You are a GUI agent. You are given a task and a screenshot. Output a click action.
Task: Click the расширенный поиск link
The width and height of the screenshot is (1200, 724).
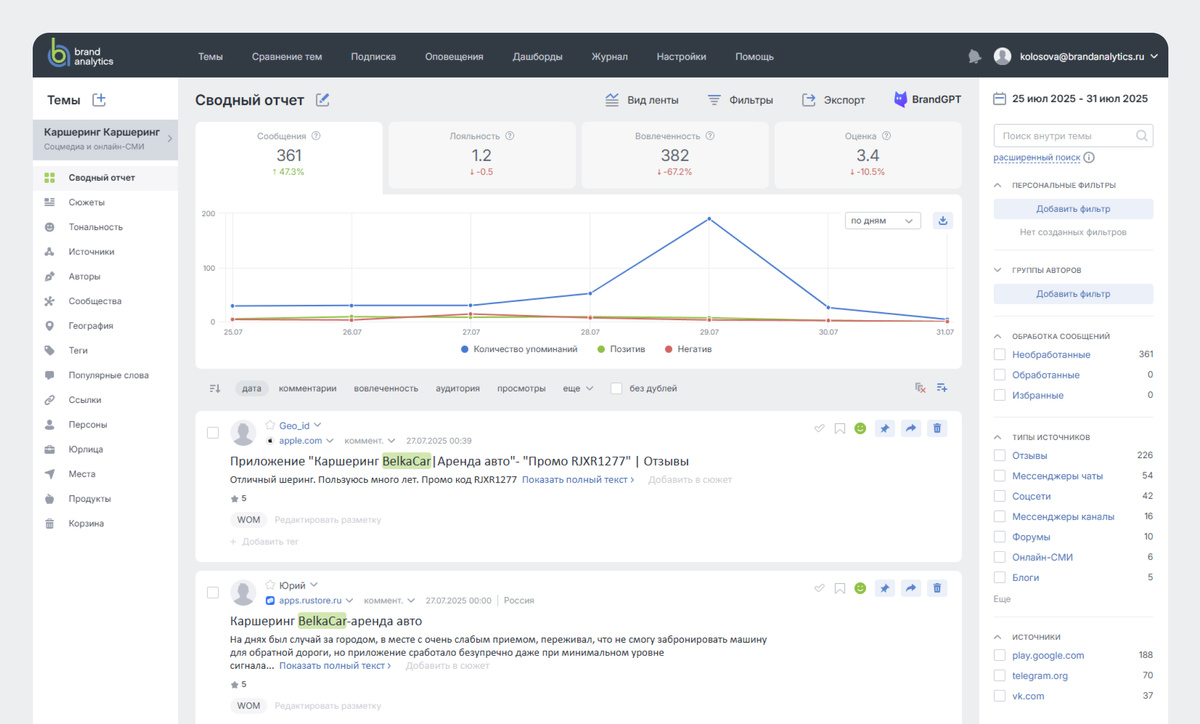coord(1036,157)
